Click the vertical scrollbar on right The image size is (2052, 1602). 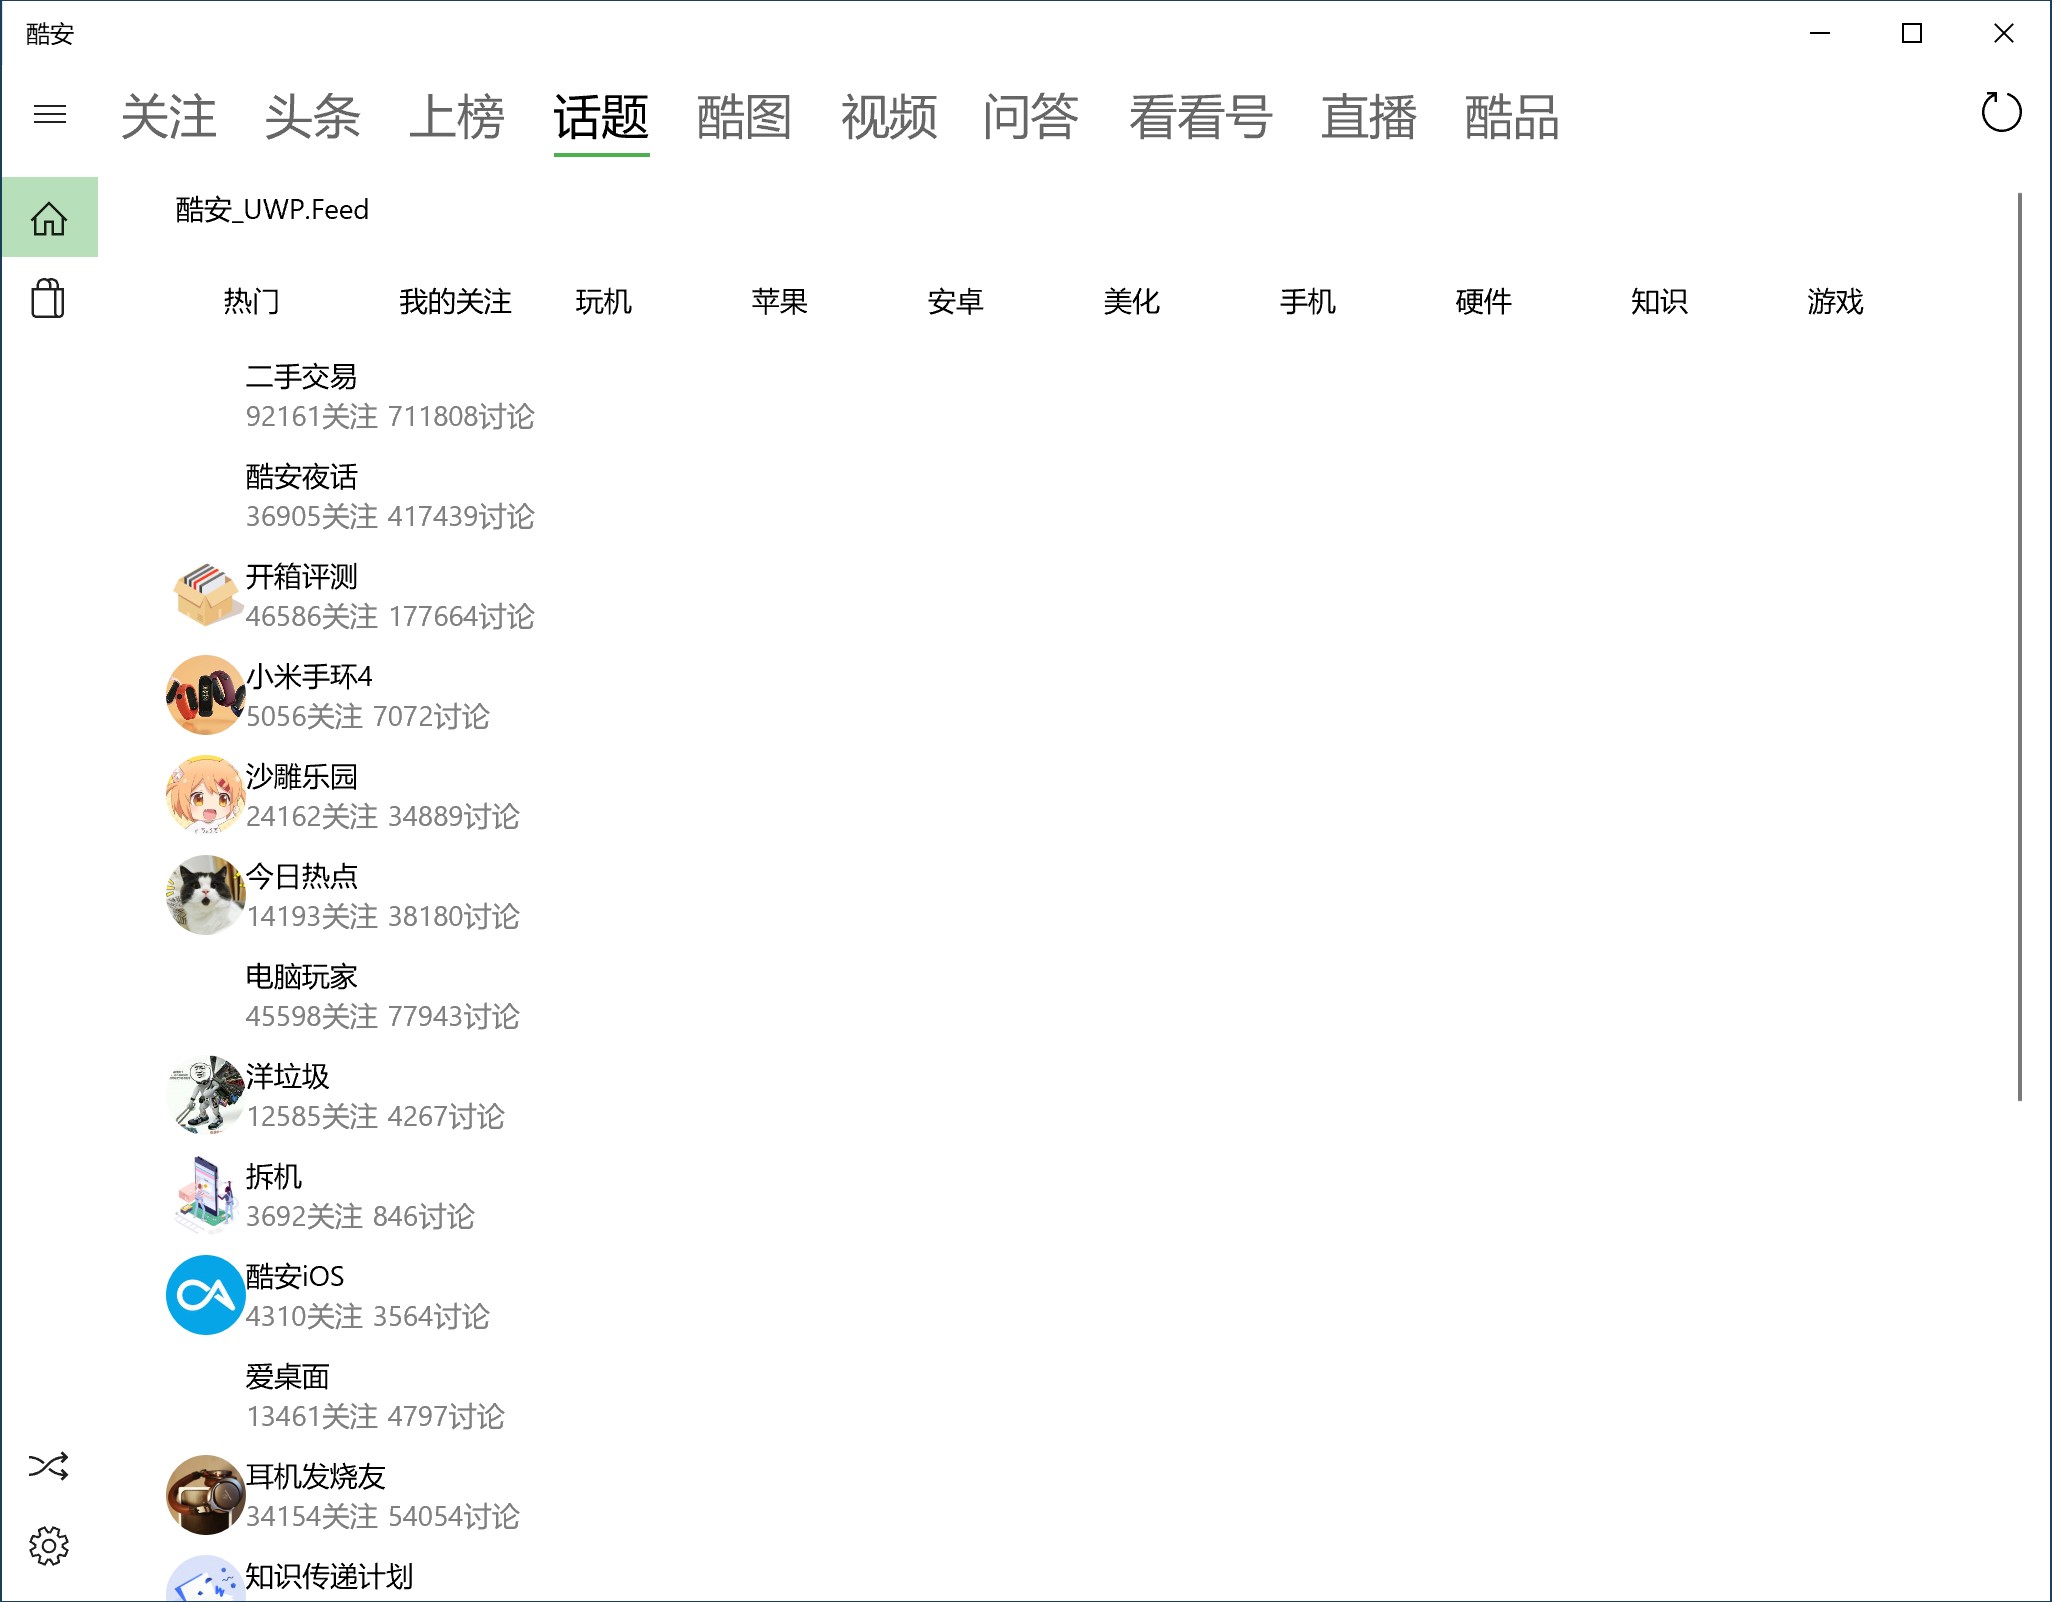2019,646
